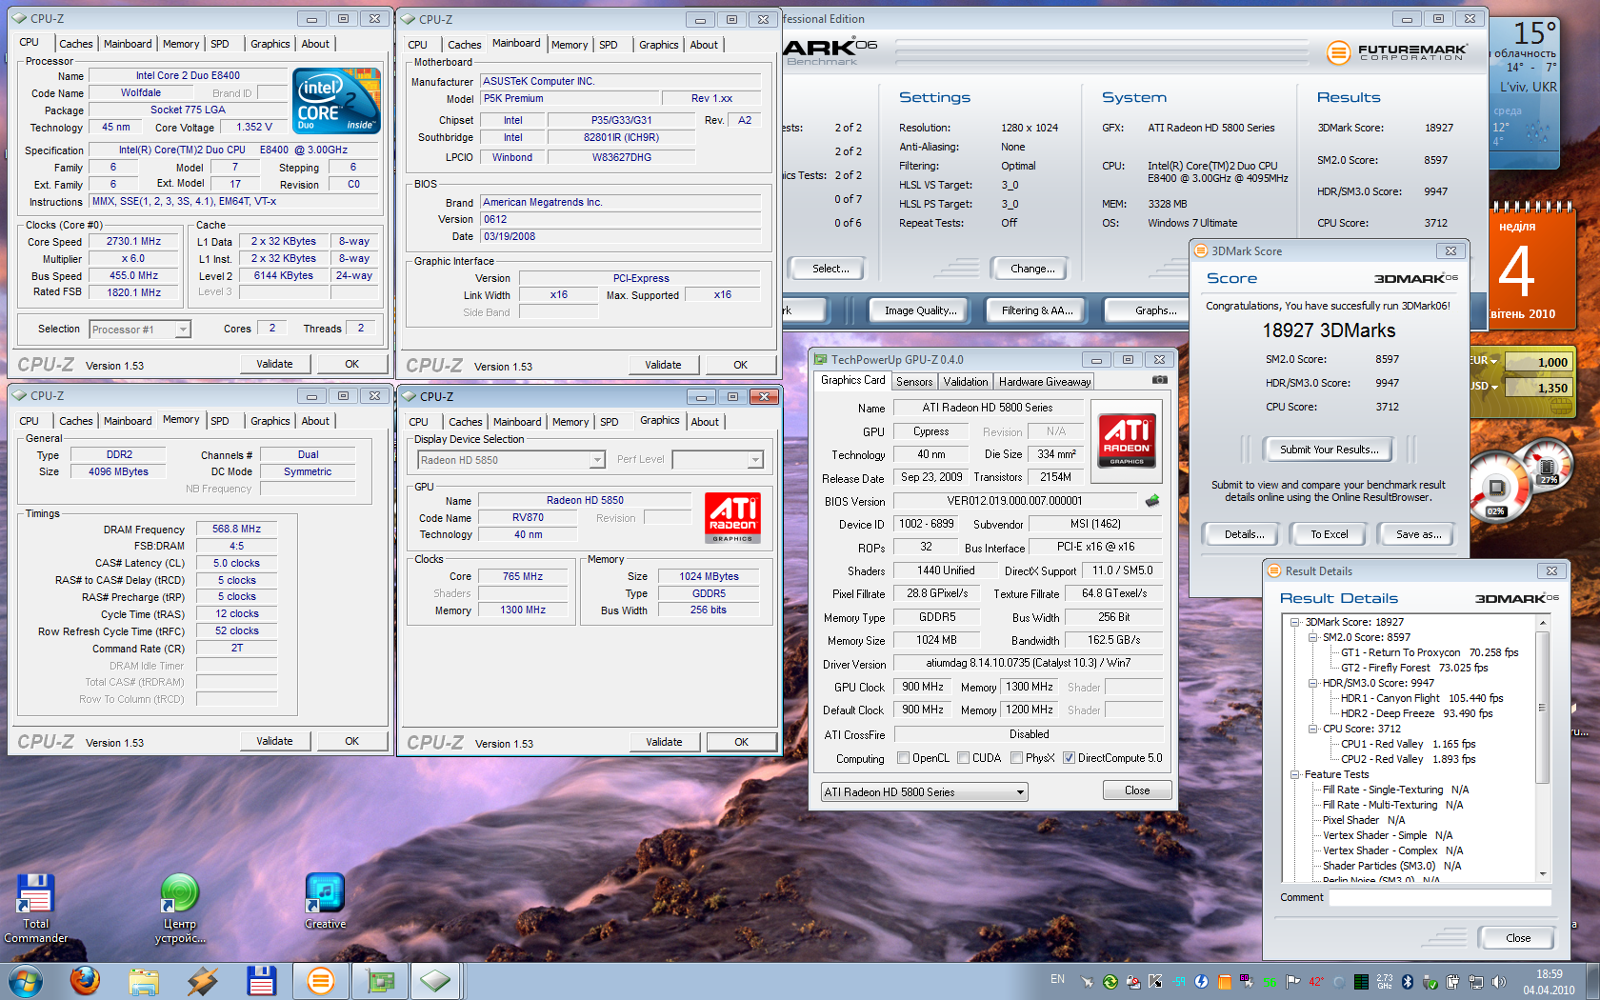Open the Processor #1 selection dropdown

[x=139, y=329]
